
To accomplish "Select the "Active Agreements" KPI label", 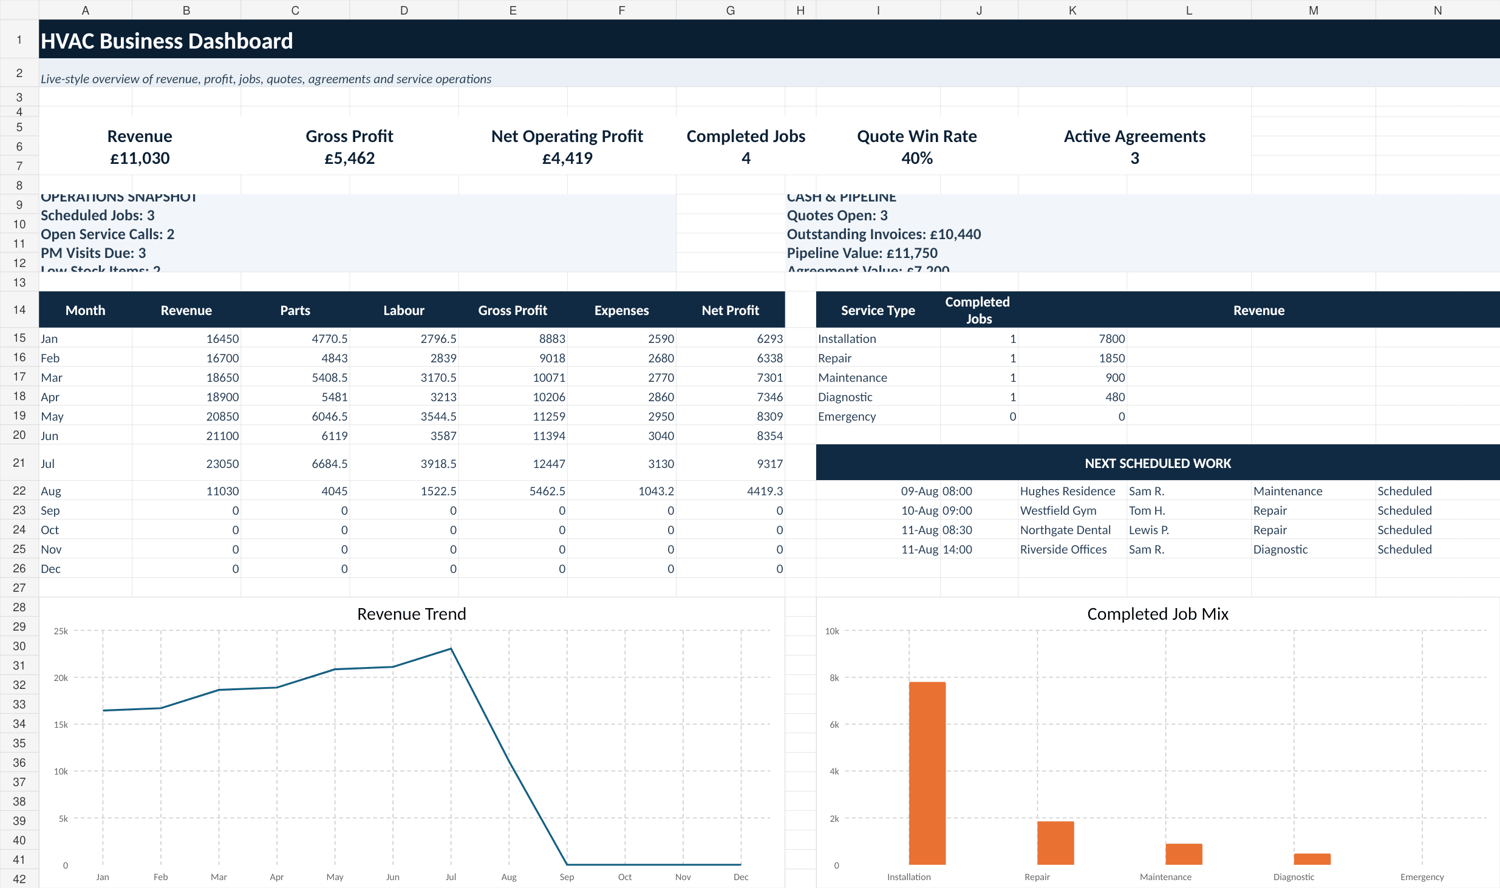I will point(1134,136).
